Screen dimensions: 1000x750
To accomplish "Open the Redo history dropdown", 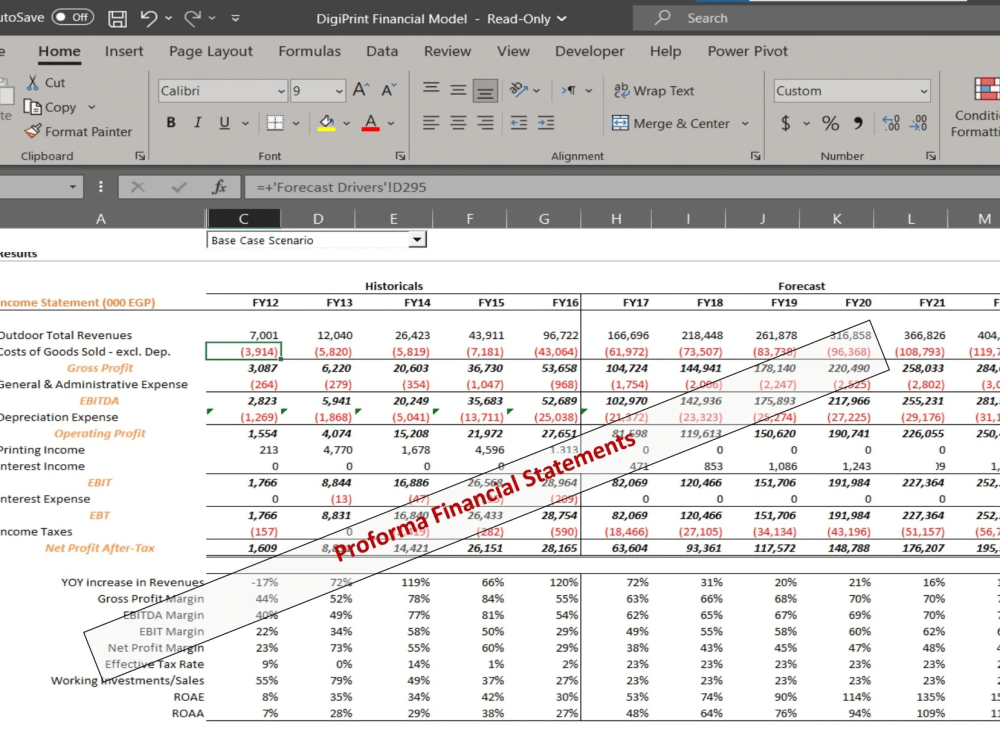I will click(212, 18).
